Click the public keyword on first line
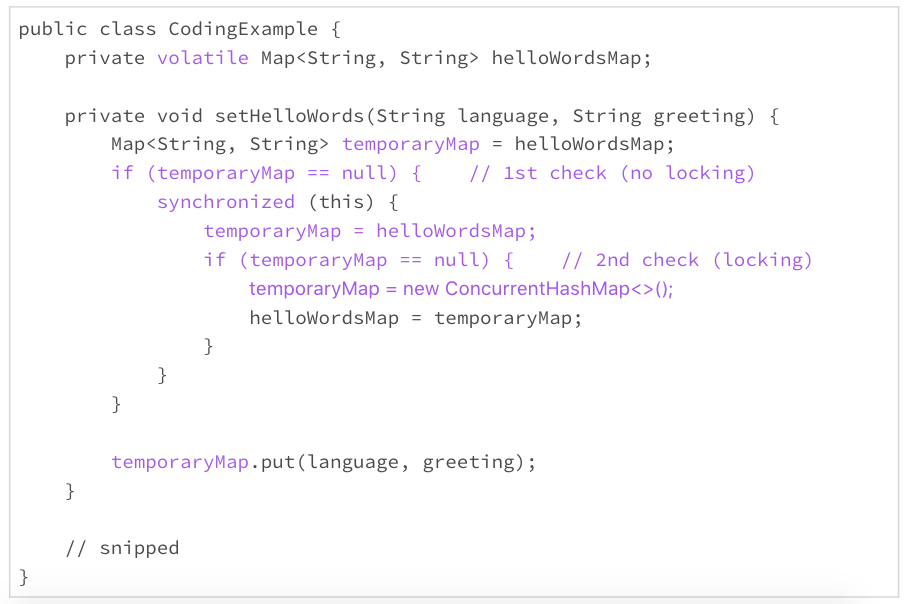908x604 pixels. [x=53, y=29]
